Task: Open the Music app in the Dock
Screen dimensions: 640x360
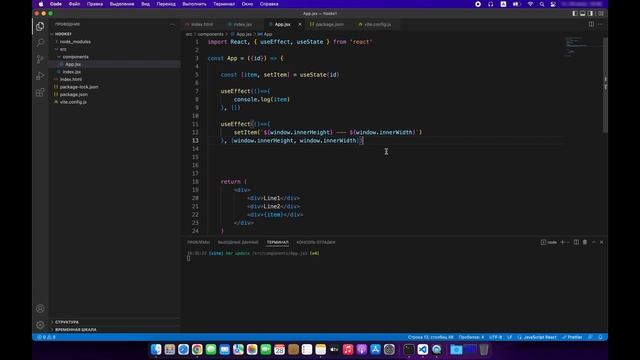Action: coord(348,349)
